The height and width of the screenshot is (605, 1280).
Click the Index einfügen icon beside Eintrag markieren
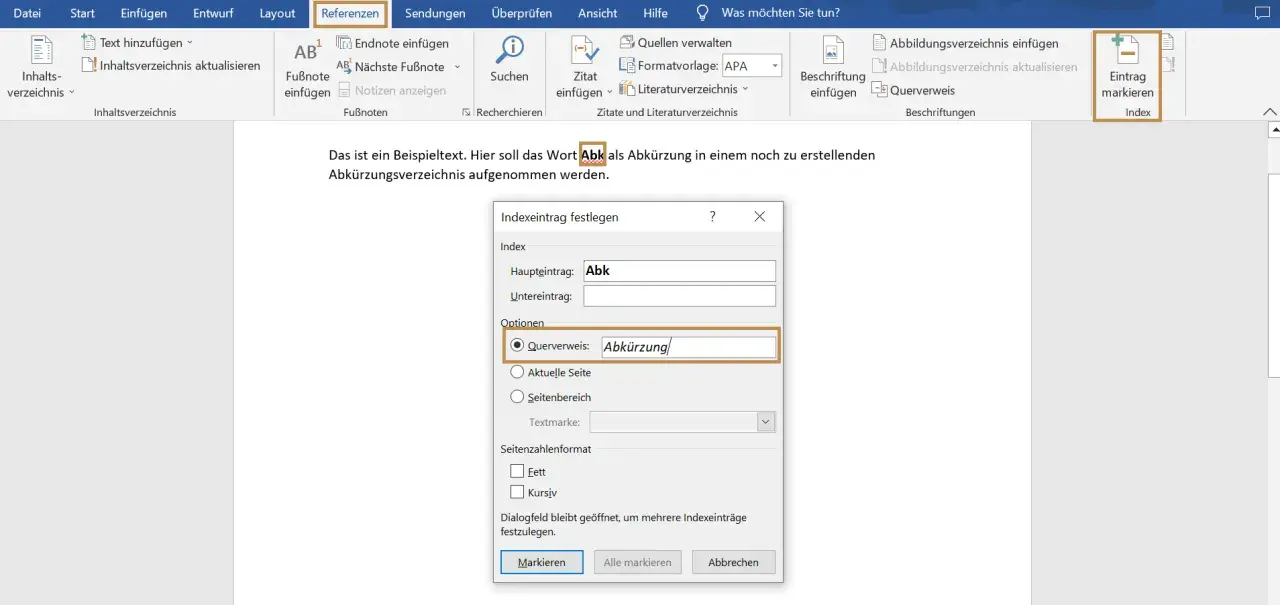click(1167, 43)
